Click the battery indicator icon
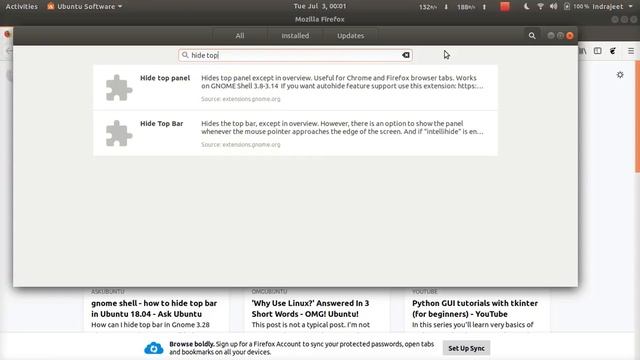This screenshot has height=360, width=640. coord(567,7)
